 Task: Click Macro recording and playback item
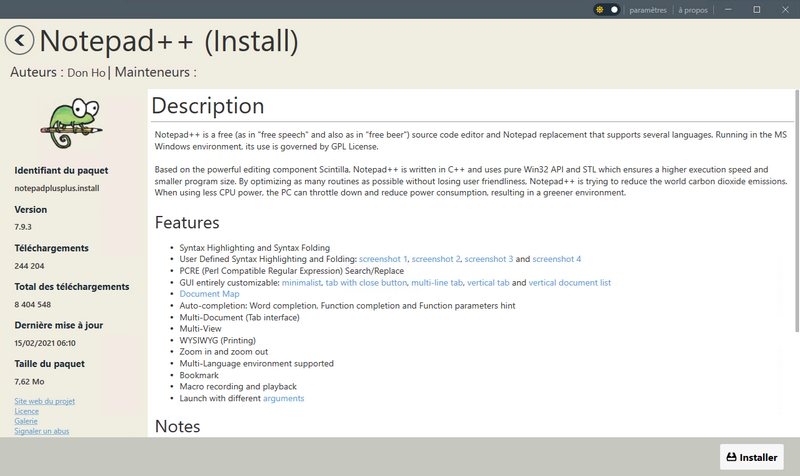[x=238, y=387]
